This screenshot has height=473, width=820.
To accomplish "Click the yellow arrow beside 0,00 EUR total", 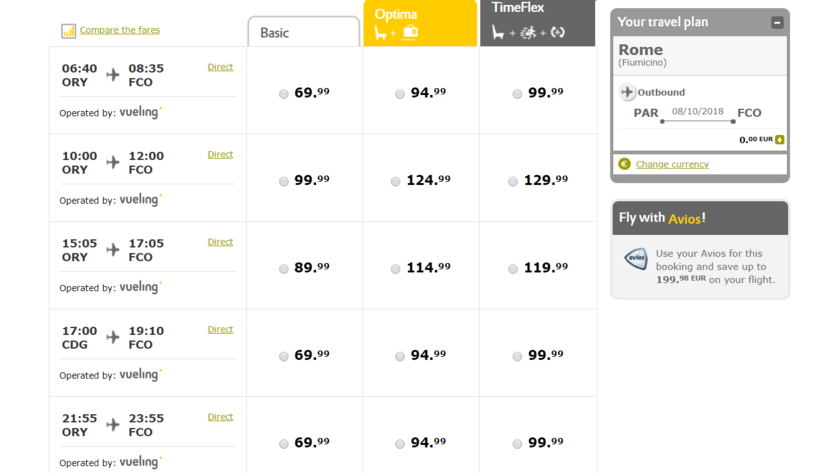I will 779,140.
